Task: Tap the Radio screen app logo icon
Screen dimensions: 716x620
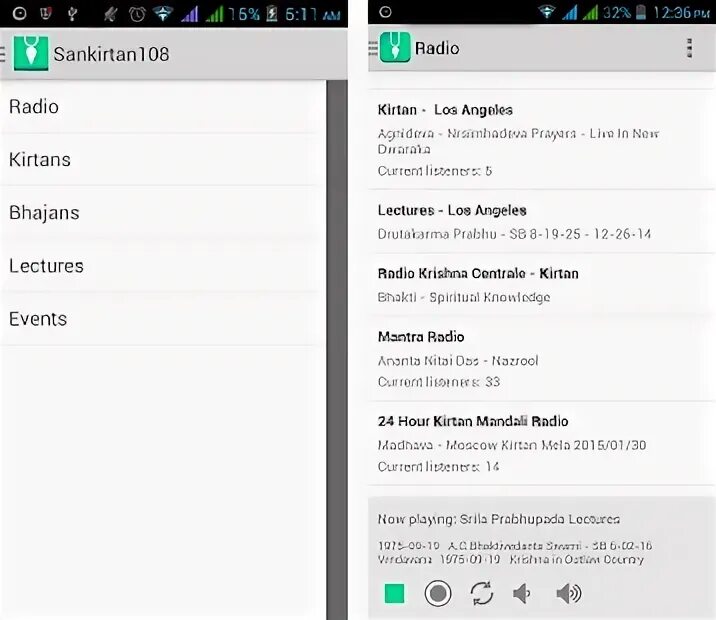Action: [395, 47]
